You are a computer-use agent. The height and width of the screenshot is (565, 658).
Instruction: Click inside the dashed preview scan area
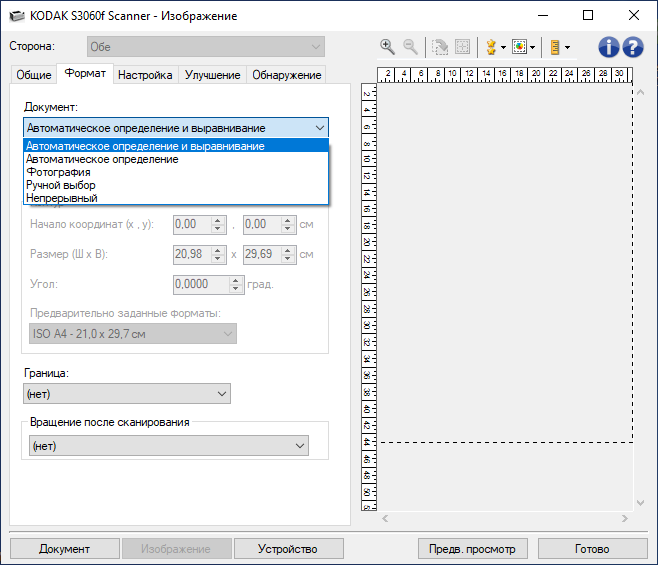coord(505,263)
